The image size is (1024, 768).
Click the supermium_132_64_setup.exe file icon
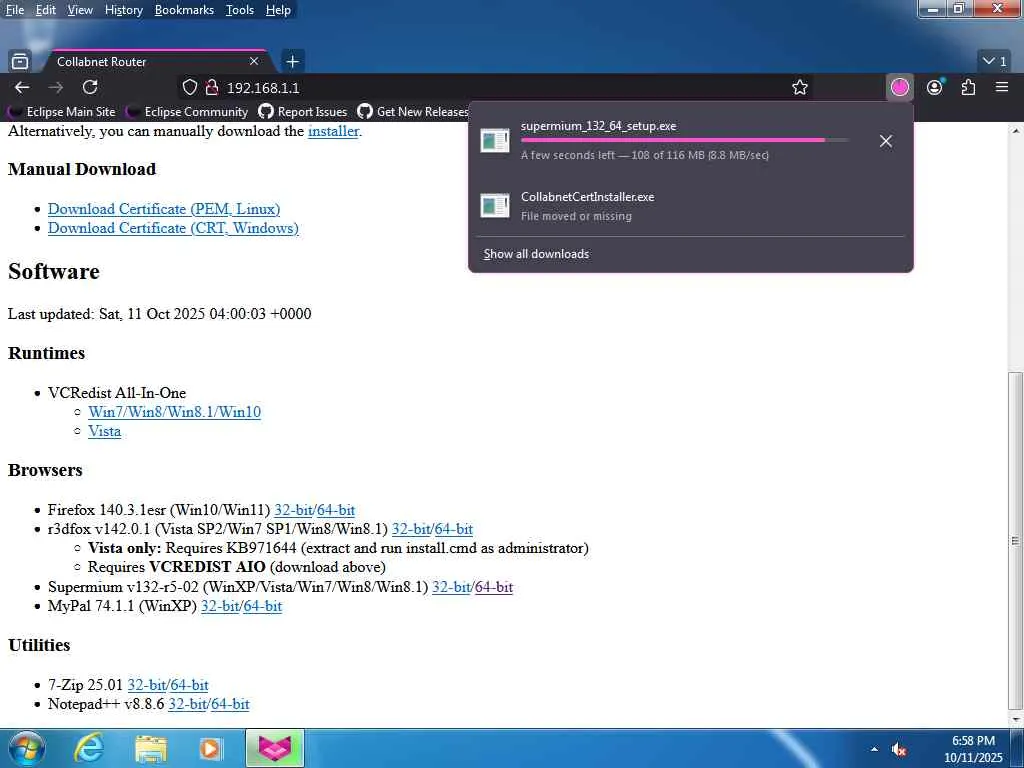point(494,140)
